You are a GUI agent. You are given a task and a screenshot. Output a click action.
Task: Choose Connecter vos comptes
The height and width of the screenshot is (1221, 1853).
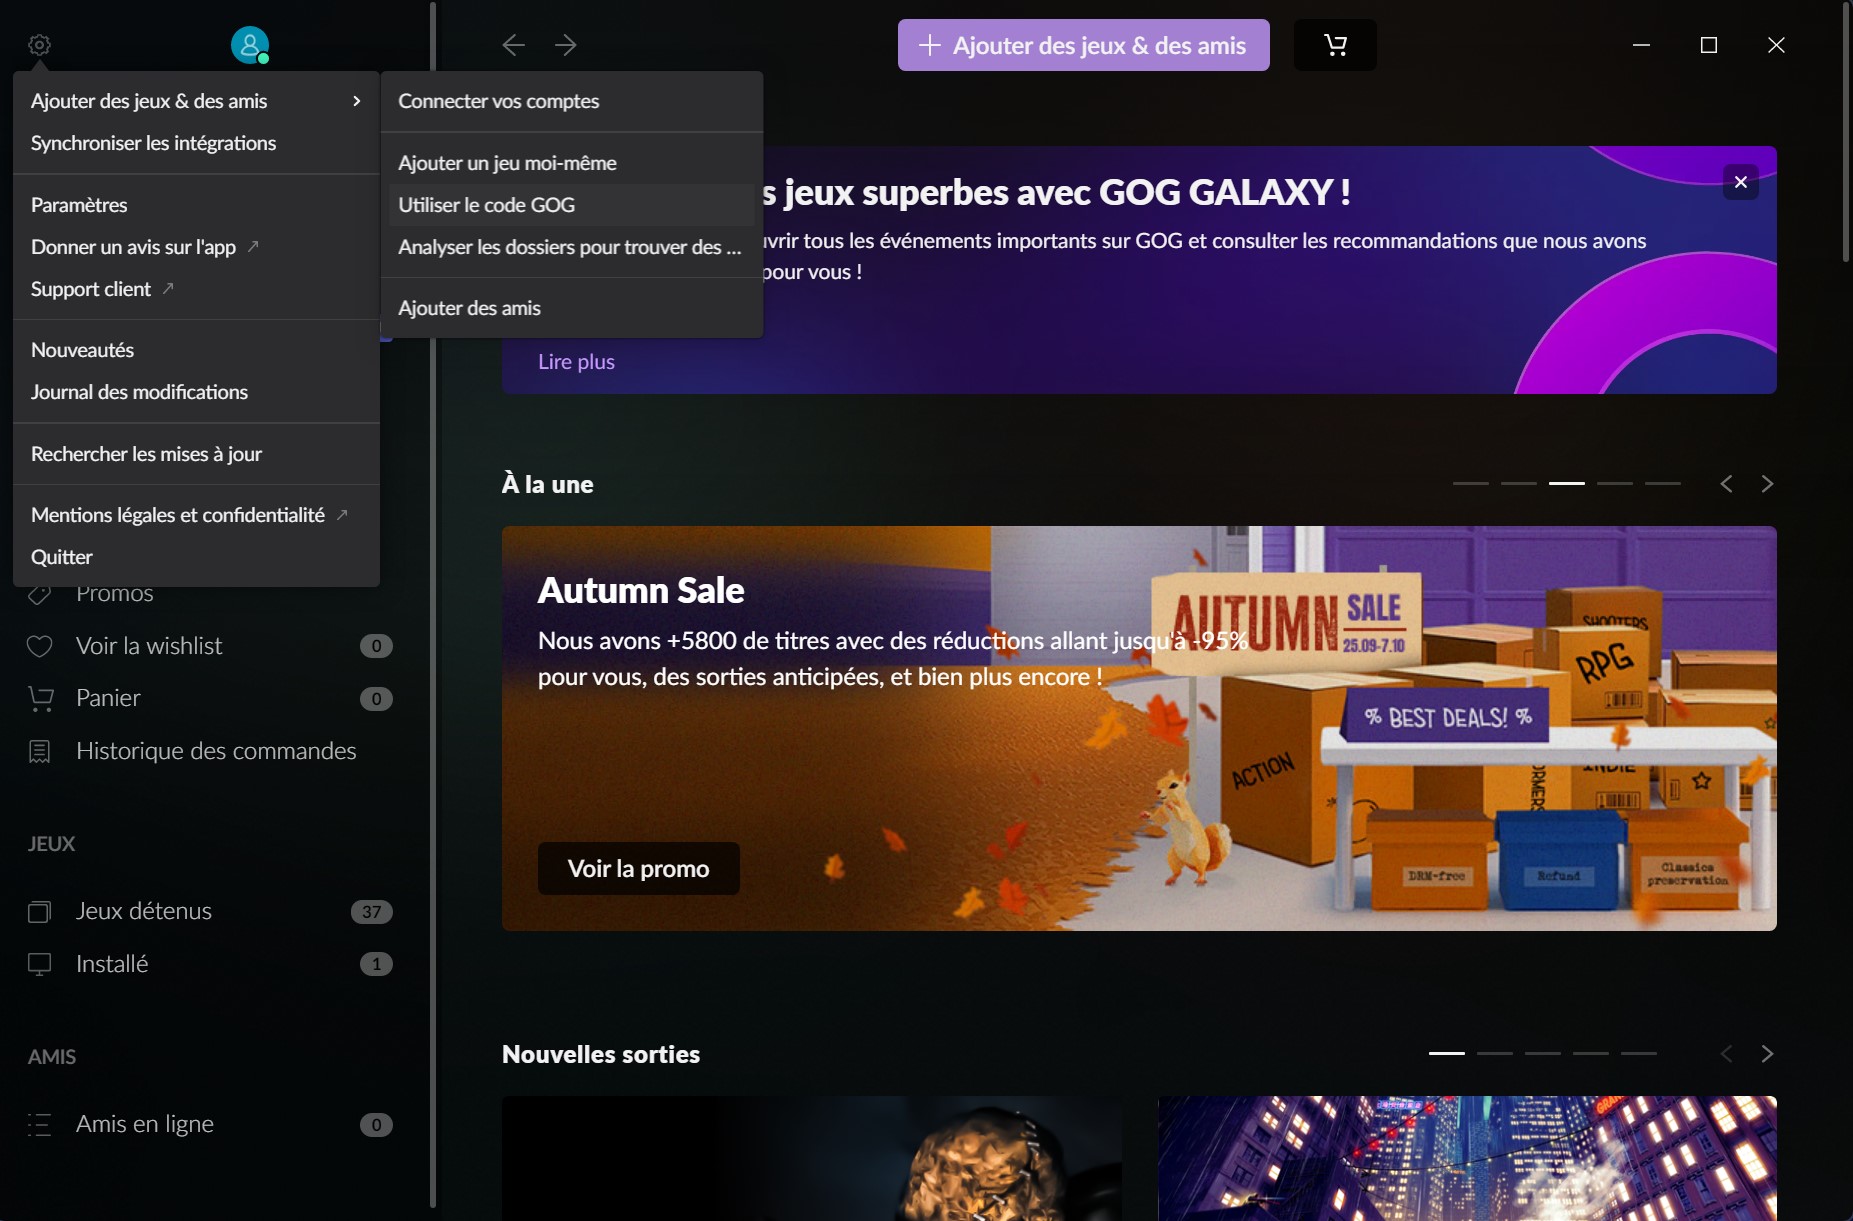coord(498,101)
